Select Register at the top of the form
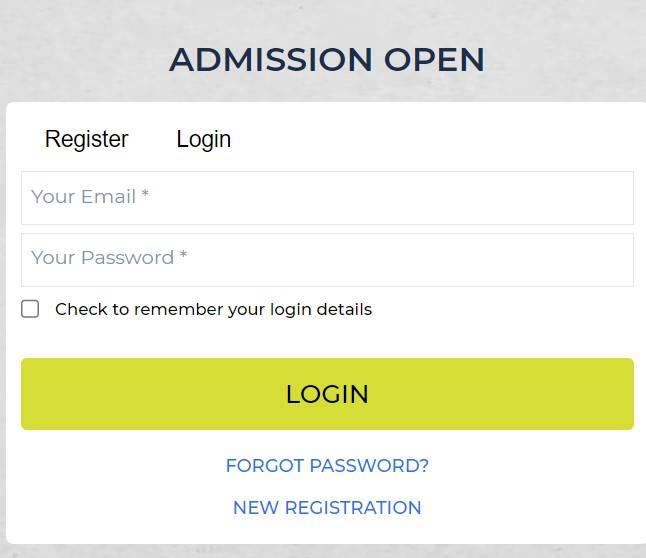The height and width of the screenshot is (558, 646). [x=87, y=139]
